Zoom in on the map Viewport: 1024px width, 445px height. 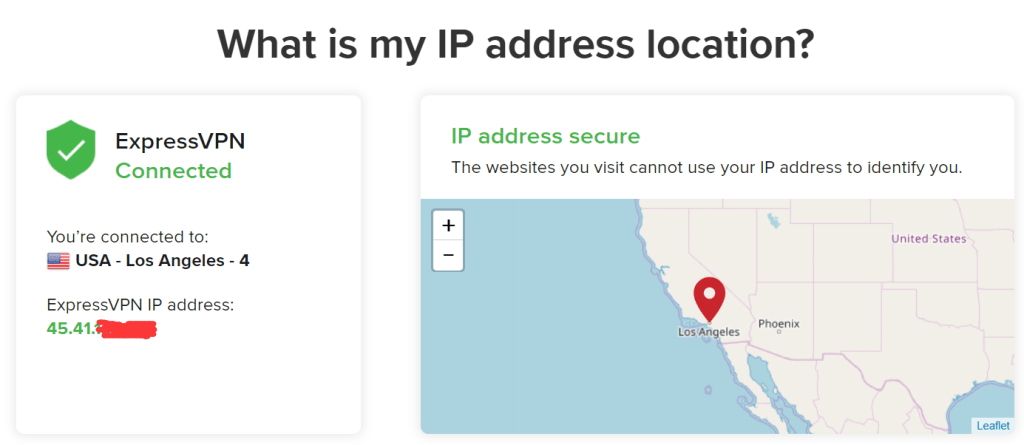(x=448, y=225)
